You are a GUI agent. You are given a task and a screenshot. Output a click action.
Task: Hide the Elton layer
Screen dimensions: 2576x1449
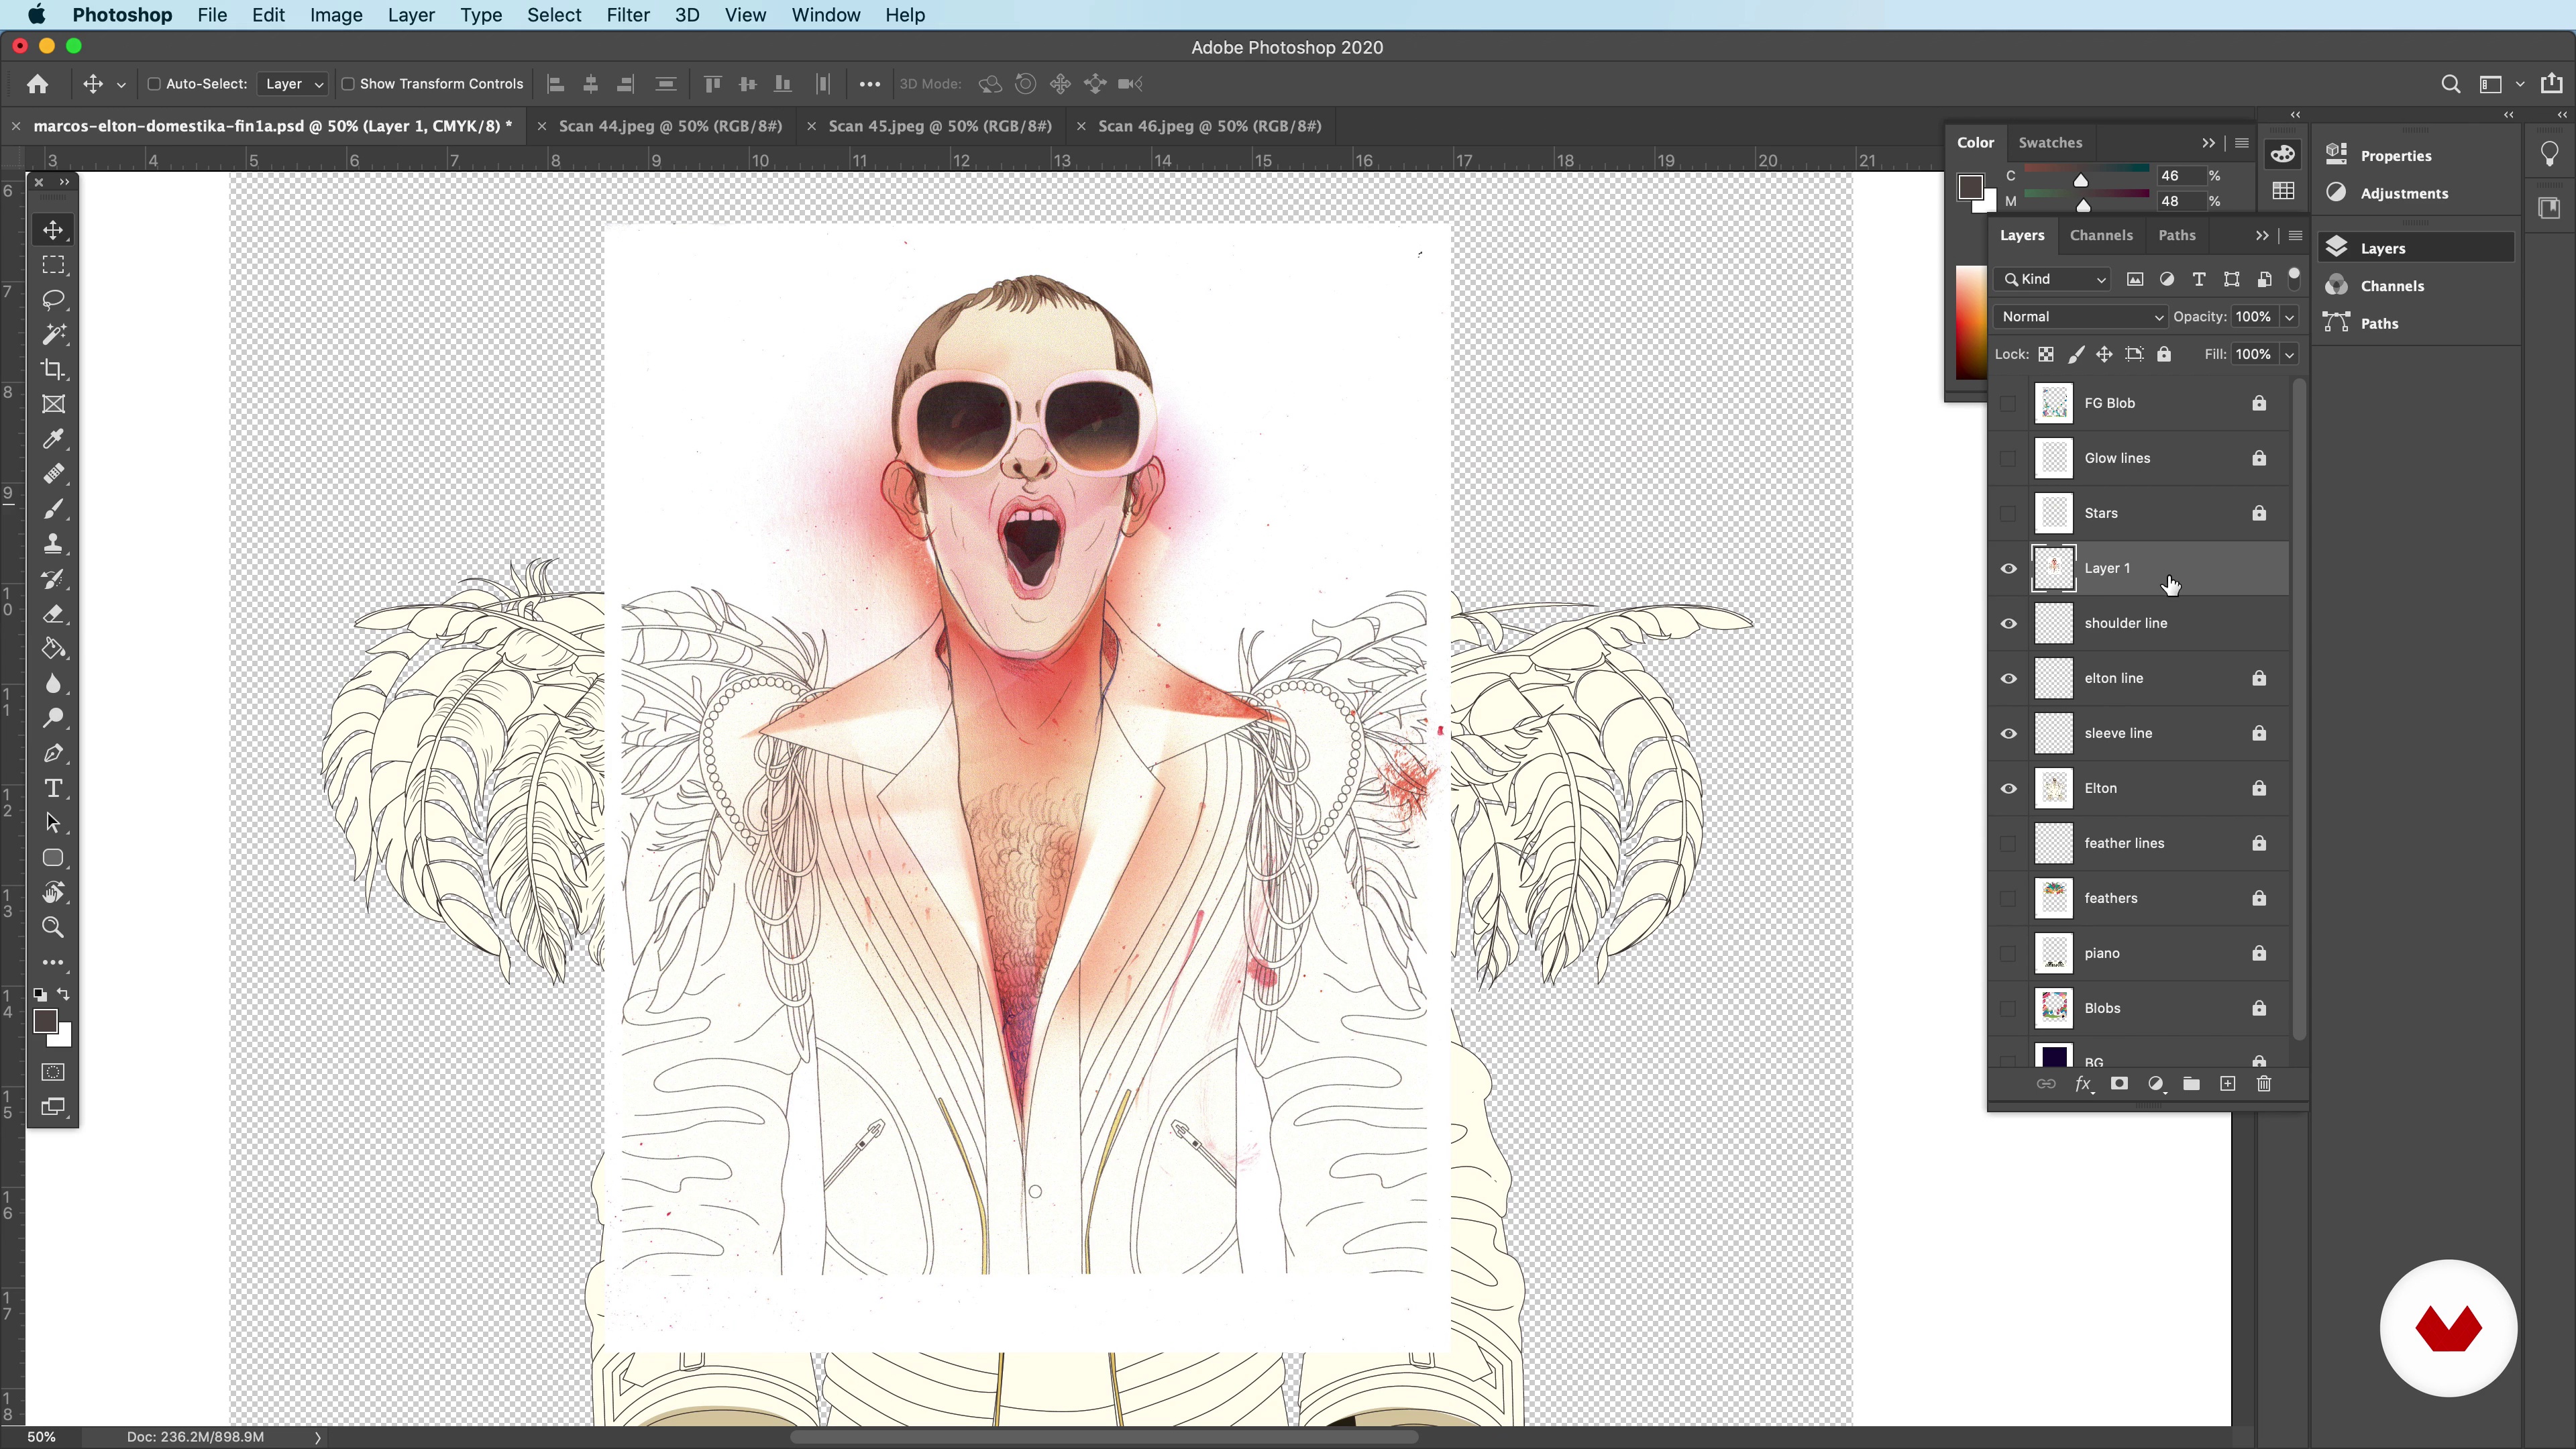click(2008, 788)
